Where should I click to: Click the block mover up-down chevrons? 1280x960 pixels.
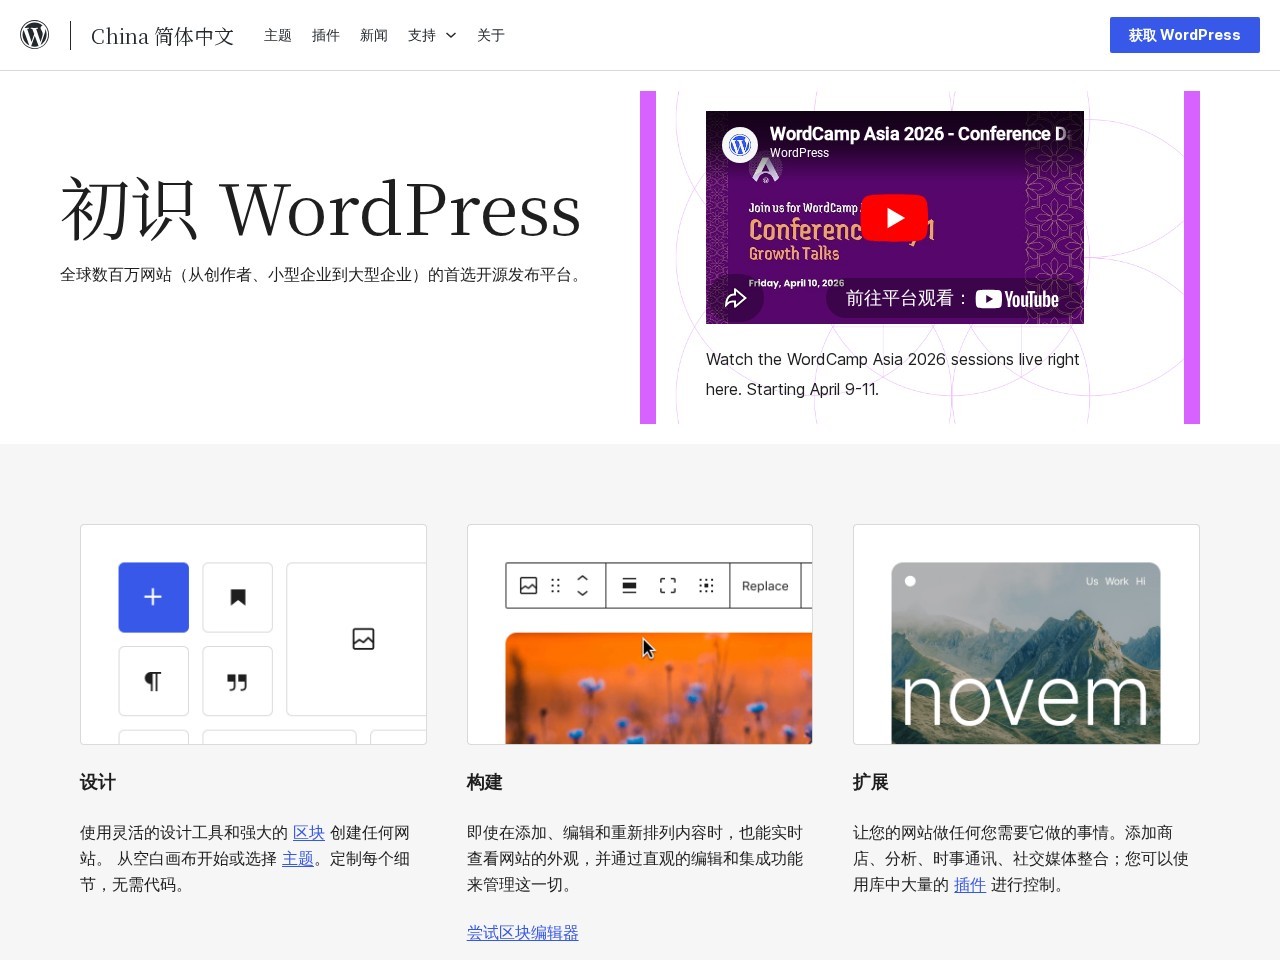point(583,586)
